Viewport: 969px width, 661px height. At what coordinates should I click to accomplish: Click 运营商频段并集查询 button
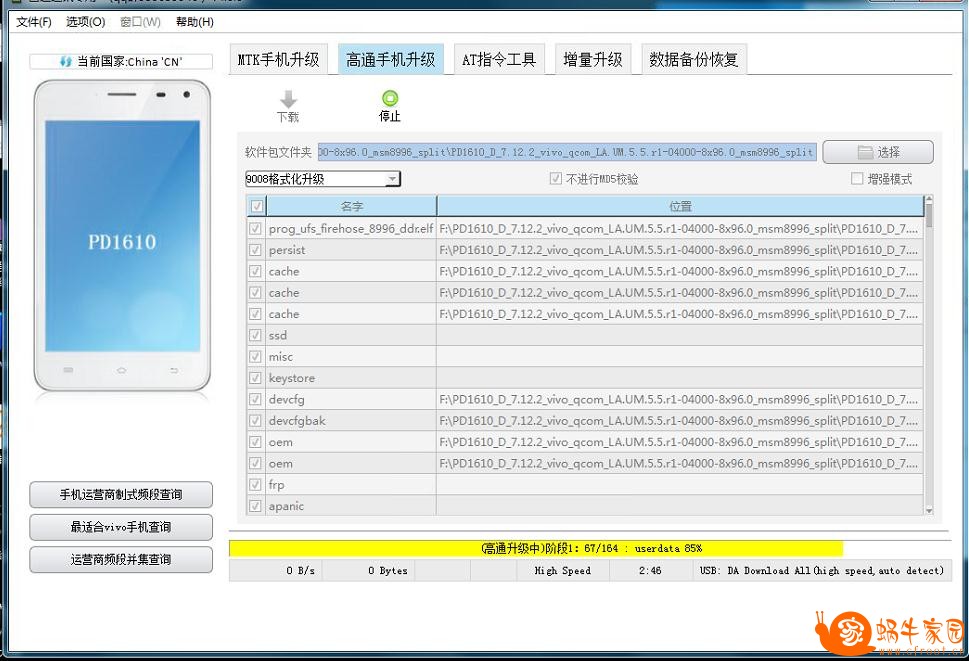(x=121, y=560)
